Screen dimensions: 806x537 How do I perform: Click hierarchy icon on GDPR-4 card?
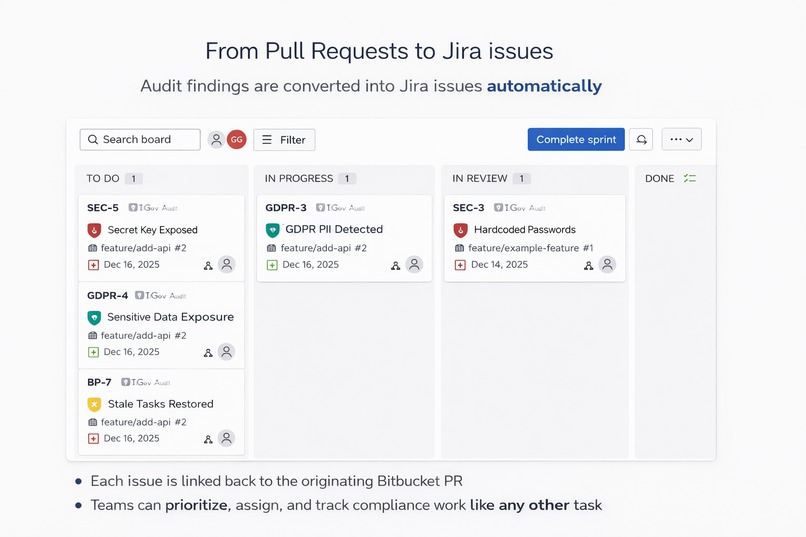[208, 353]
